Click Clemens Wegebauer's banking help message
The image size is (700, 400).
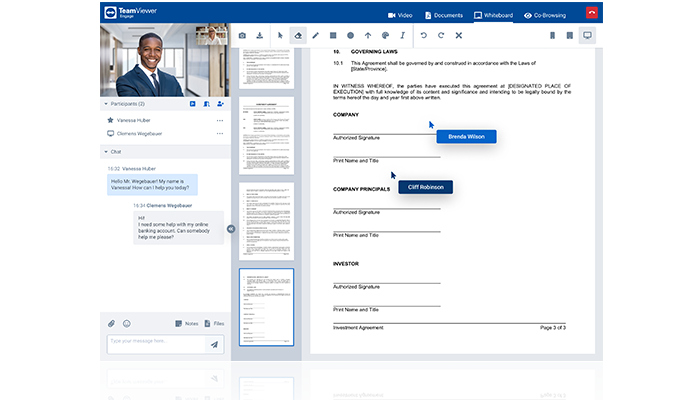[x=178, y=228]
